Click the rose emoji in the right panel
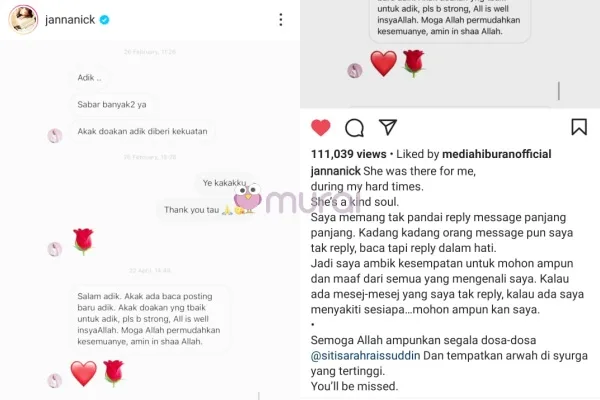Screen dimensions: 600x400 pos(414,63)
